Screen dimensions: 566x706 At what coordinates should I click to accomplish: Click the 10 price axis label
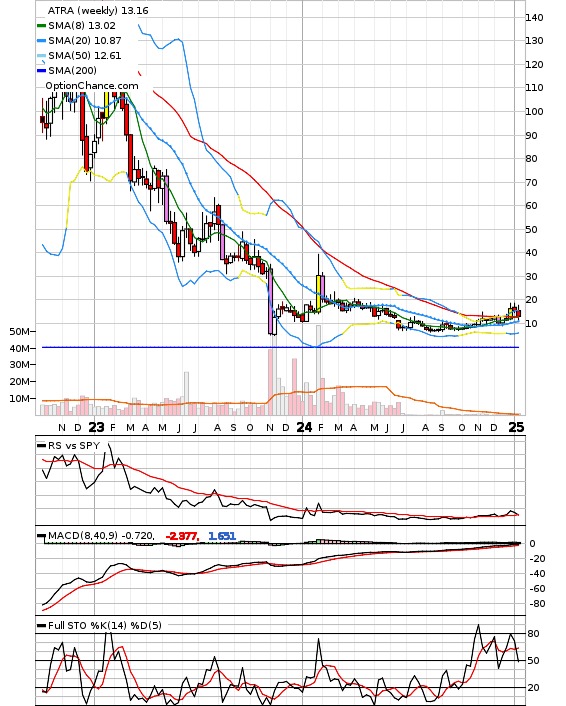pyautogui.click(x=531, y=323)
